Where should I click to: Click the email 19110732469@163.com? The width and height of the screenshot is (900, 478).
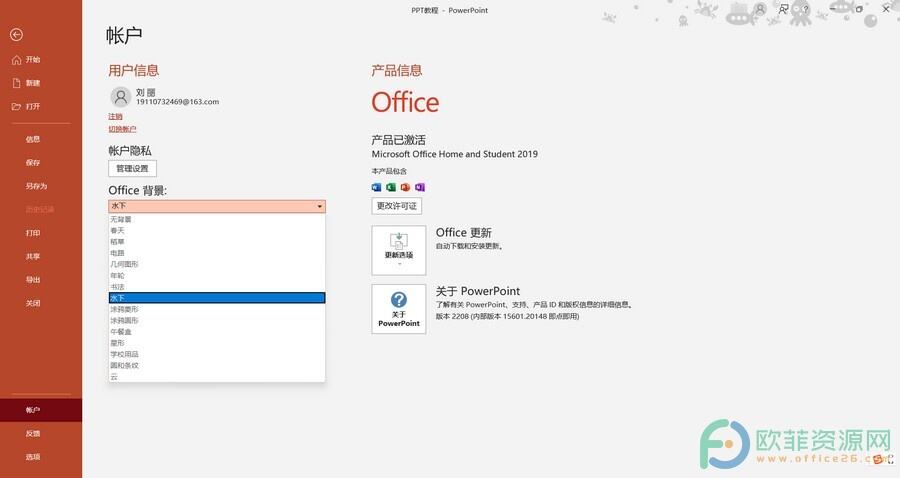click(x=177, y=102)
